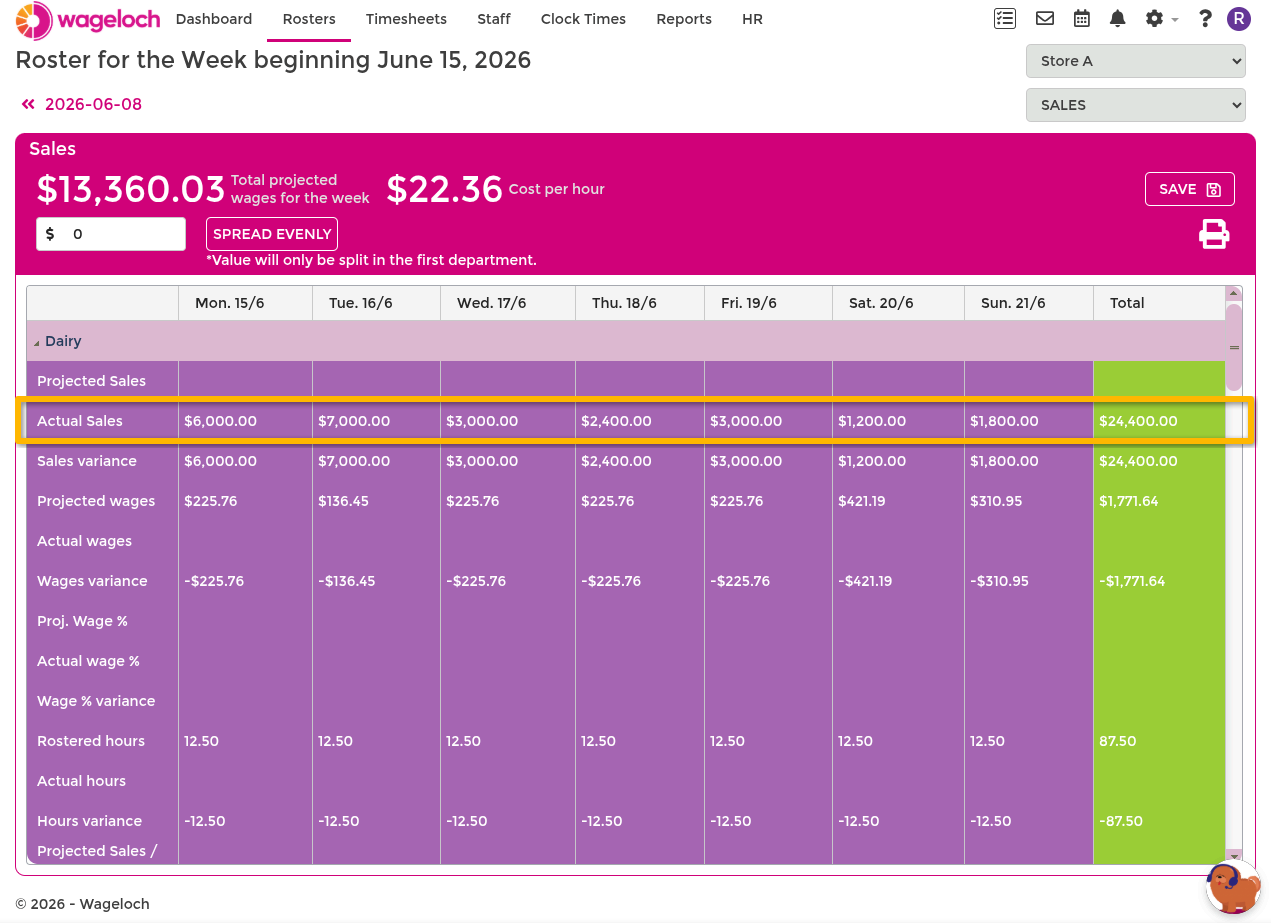Click the Proj. Wage % row label
Image resolution: width=1271 pixels, height=923 pixels.
point(82,621)
